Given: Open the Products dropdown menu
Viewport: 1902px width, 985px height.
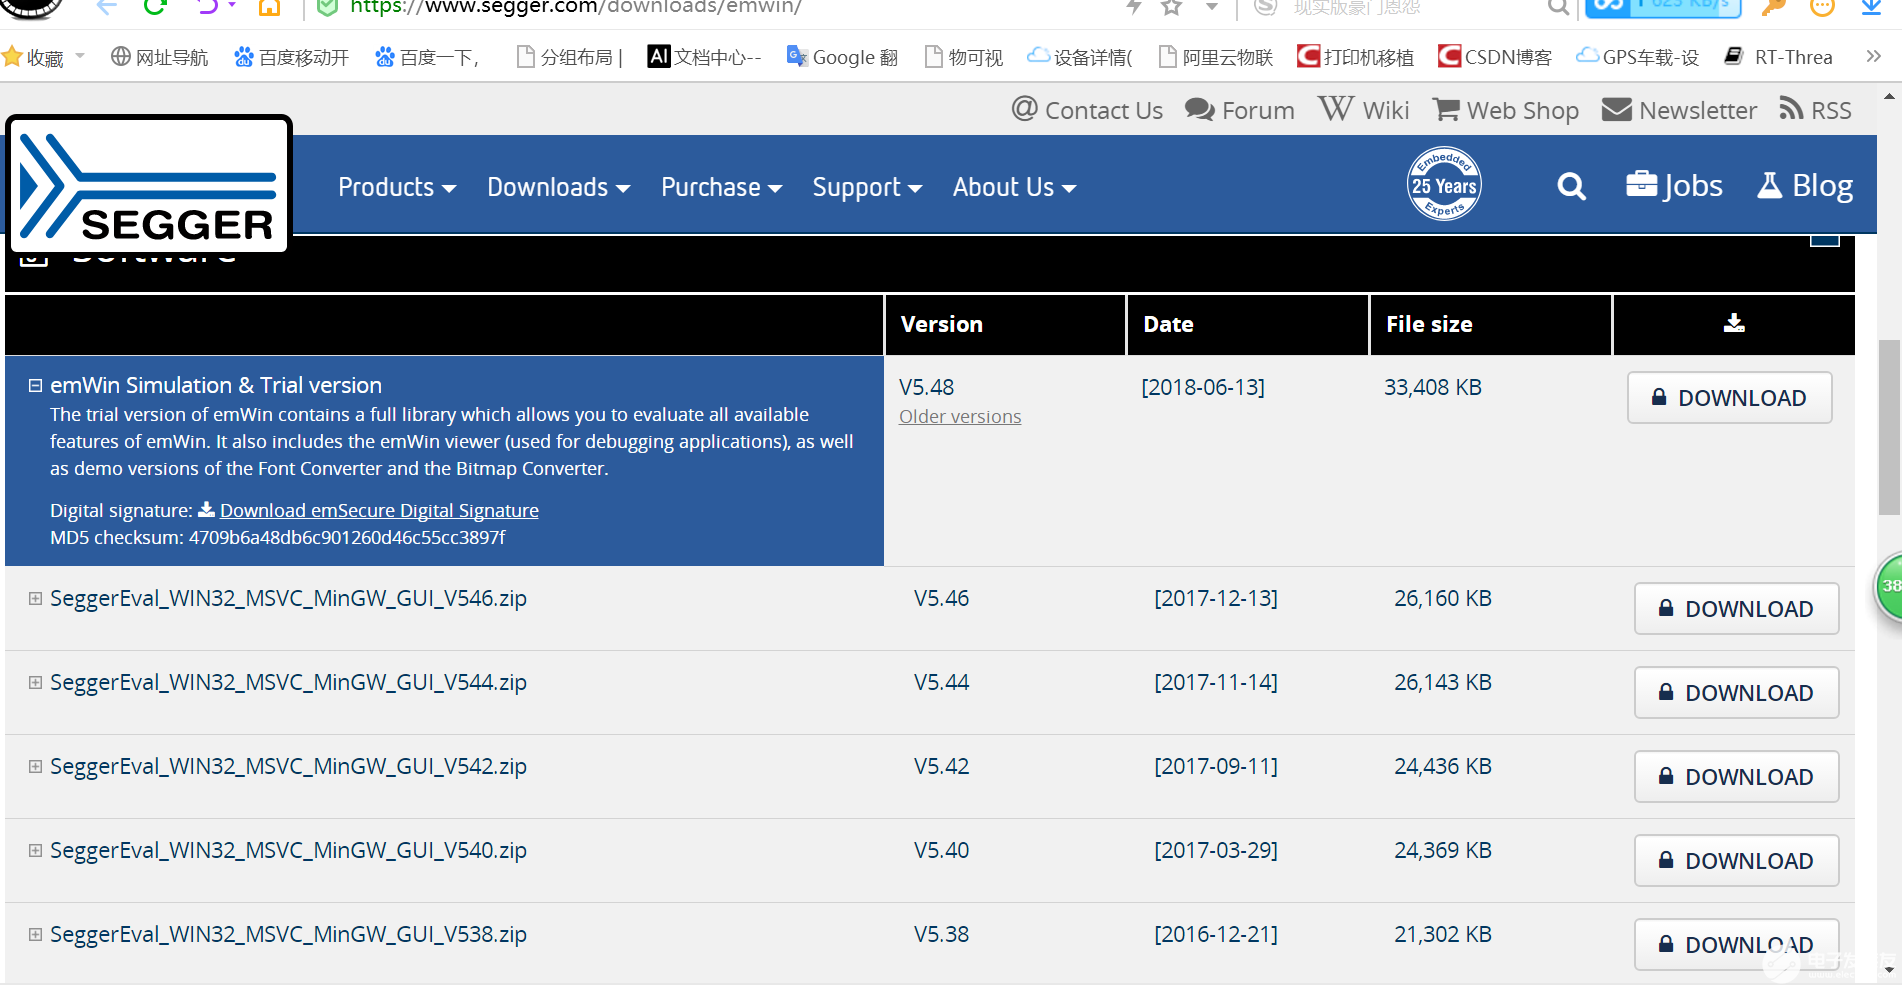Looking at the screenshot, I should coord(396,187).
